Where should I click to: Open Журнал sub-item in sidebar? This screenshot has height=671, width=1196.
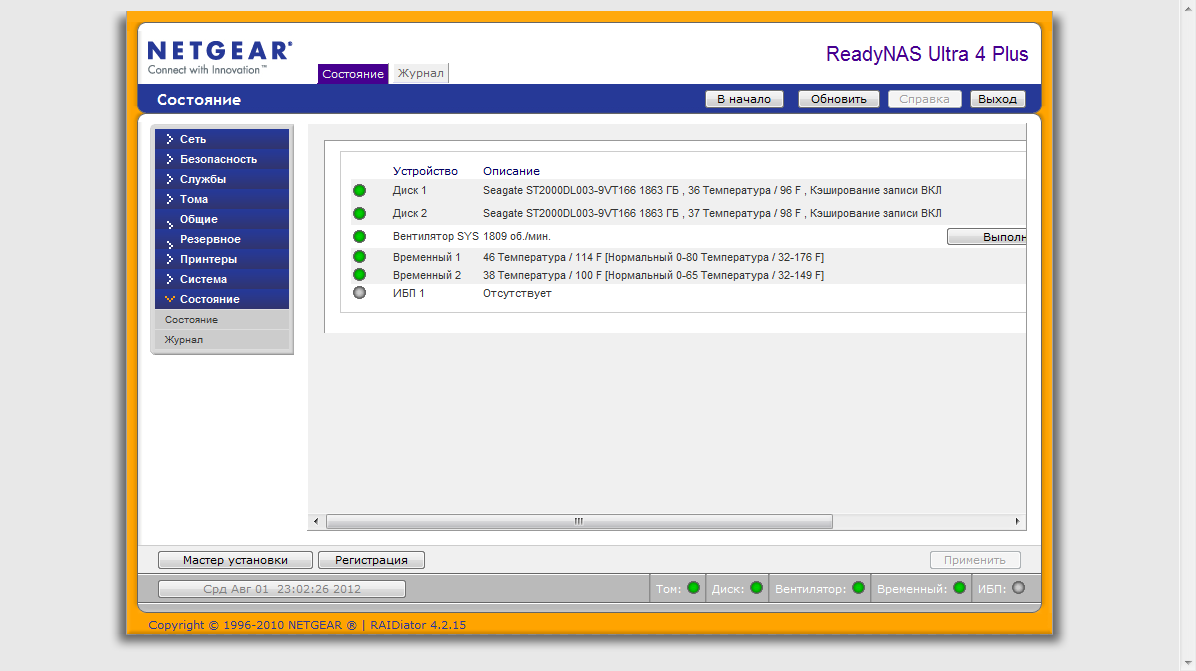222,339
